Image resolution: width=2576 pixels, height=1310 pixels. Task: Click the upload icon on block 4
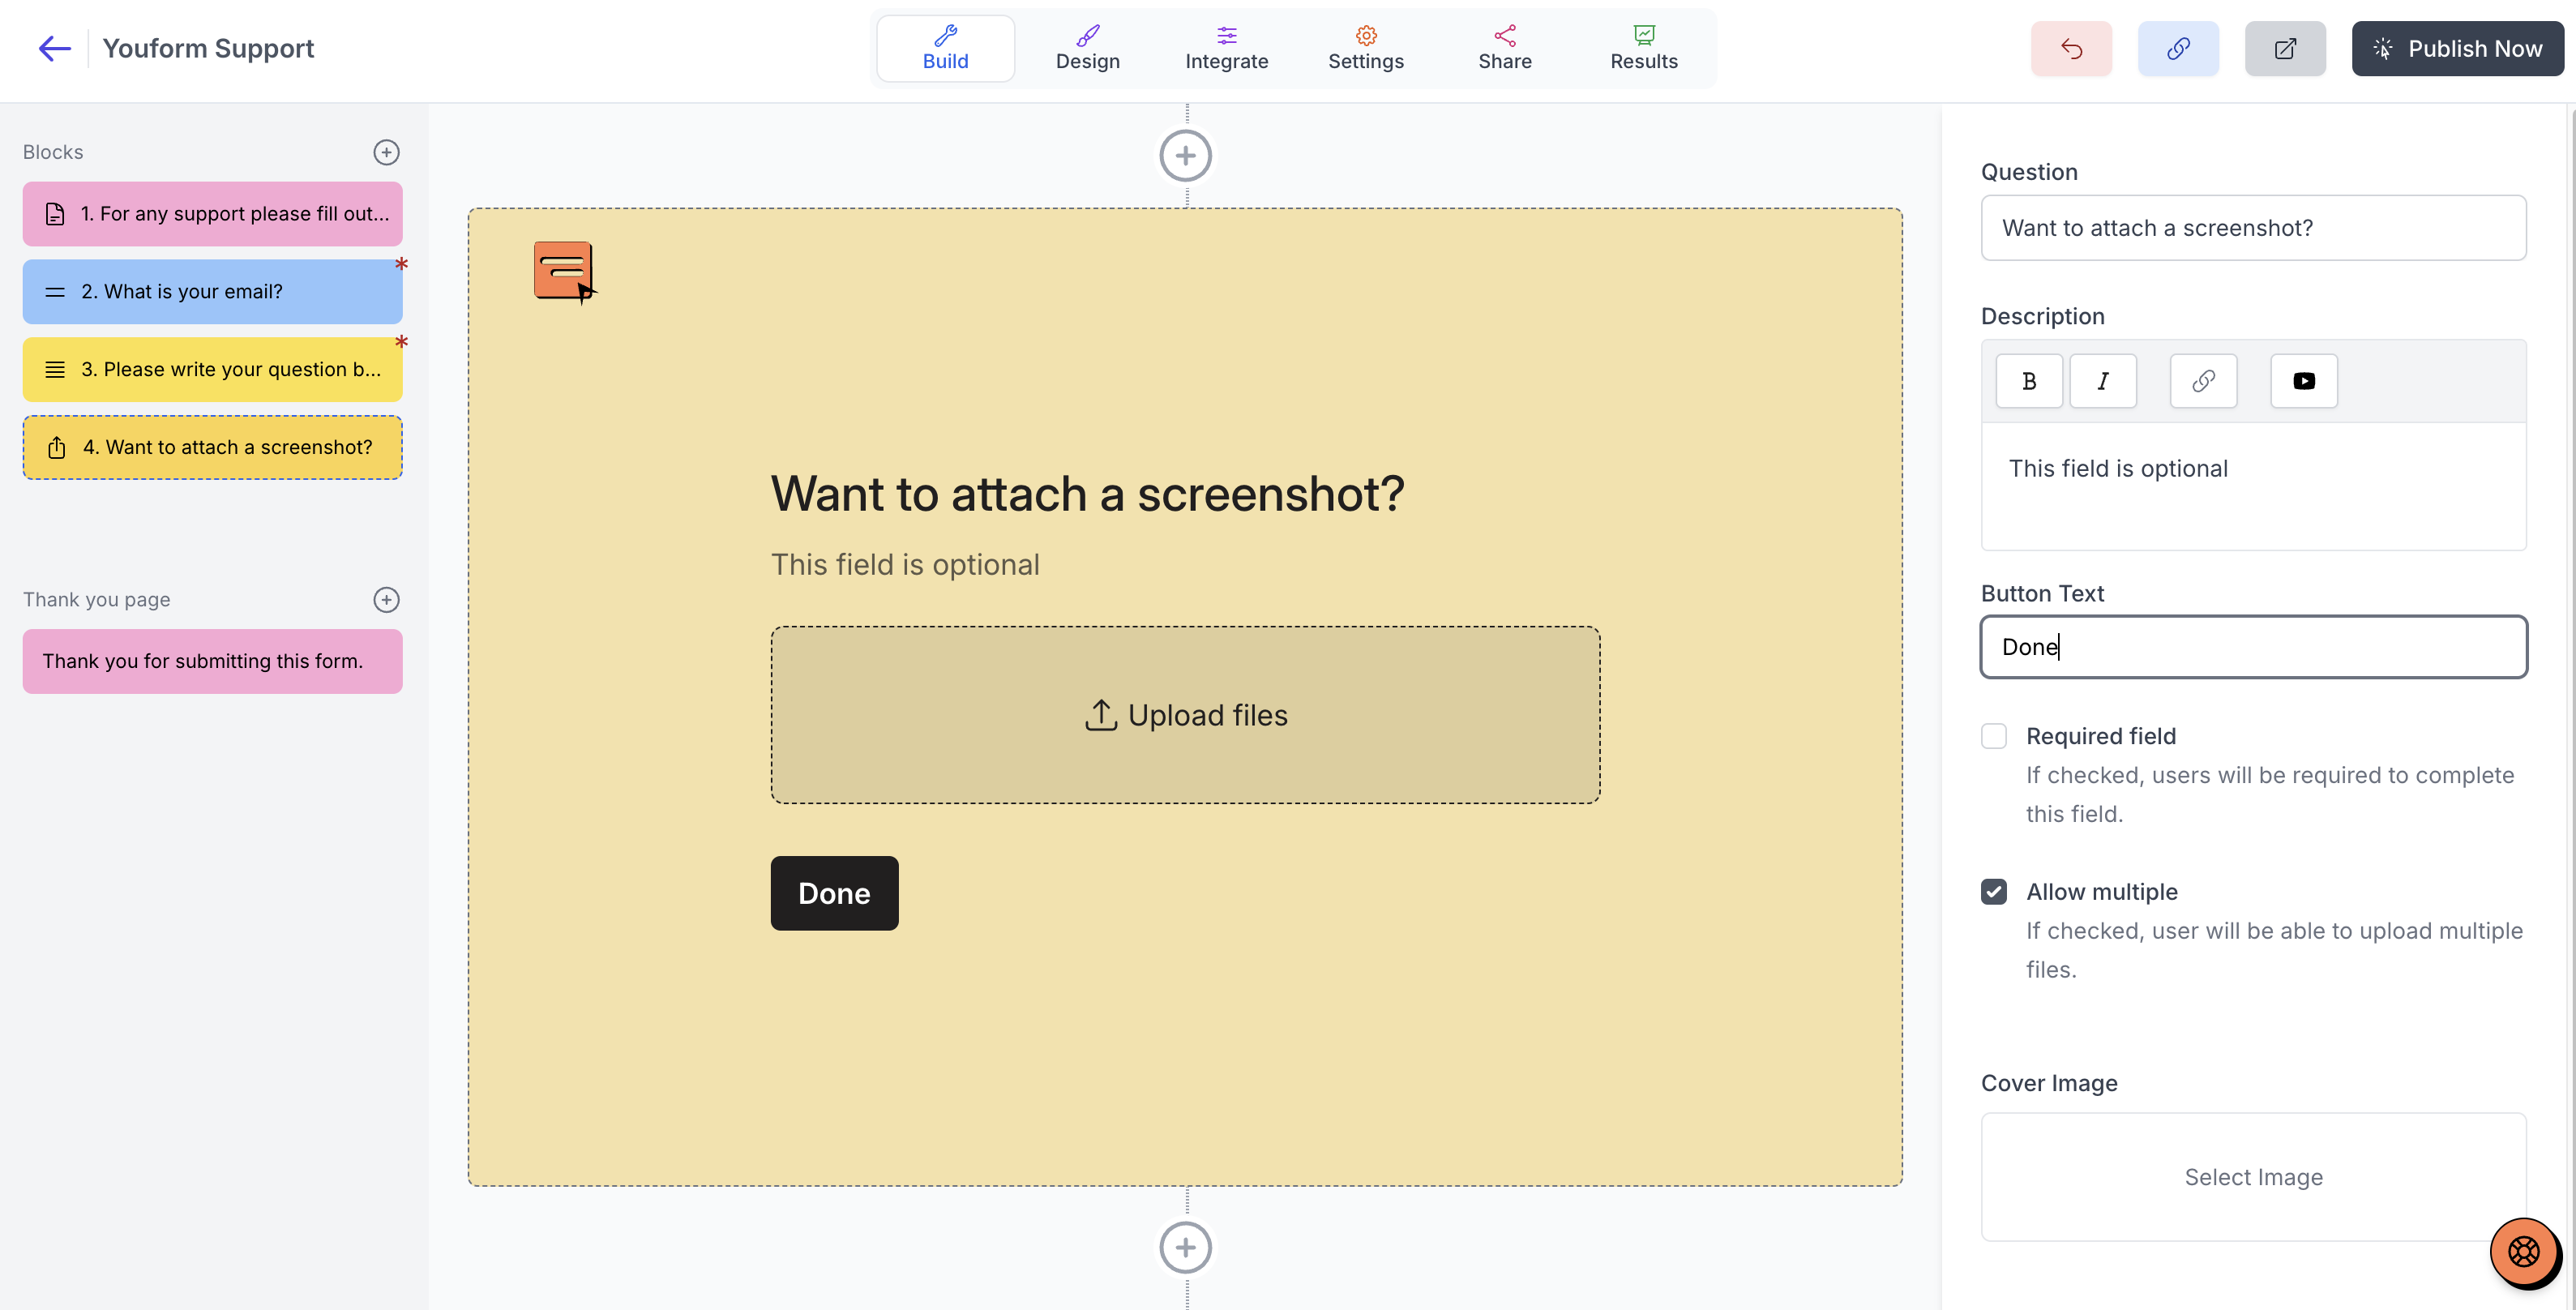(x=57, y=447)
